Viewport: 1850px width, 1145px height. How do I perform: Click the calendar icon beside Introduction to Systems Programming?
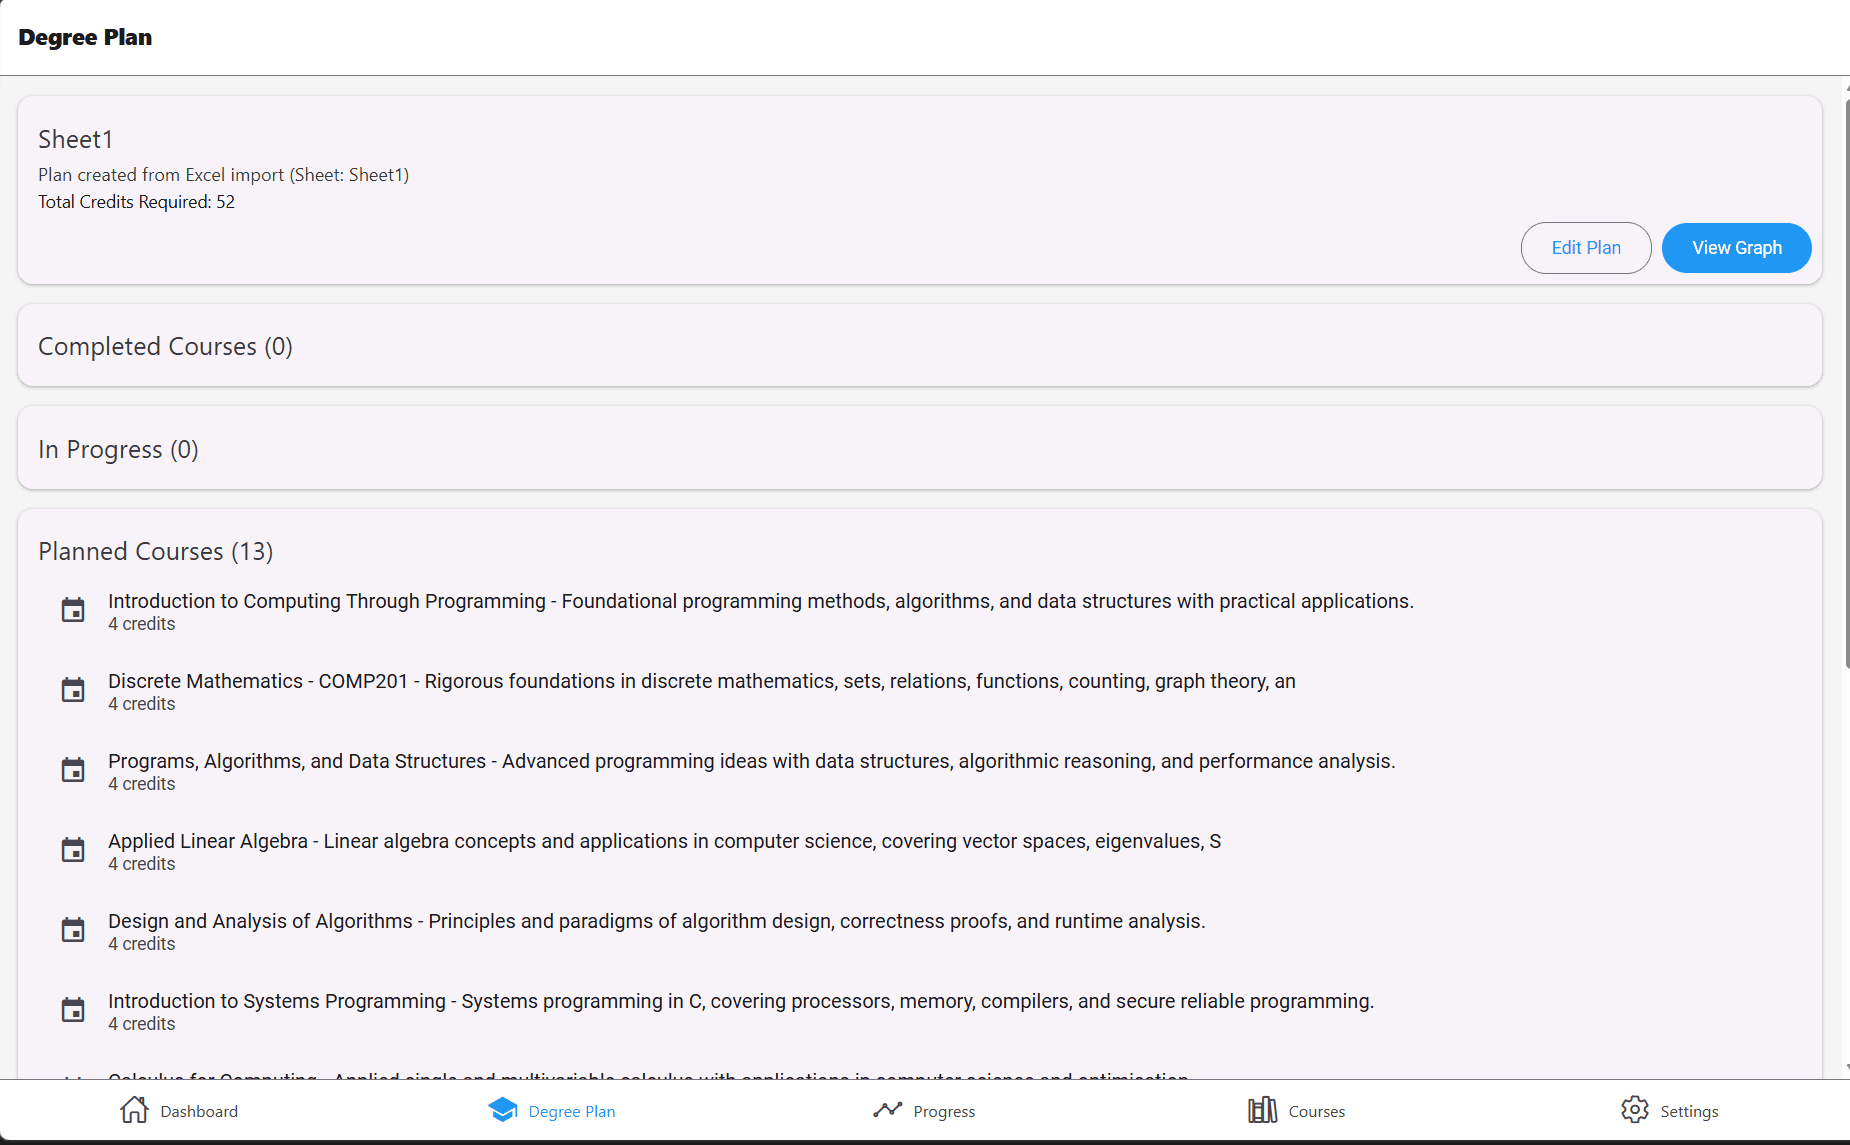[73, 1010]
